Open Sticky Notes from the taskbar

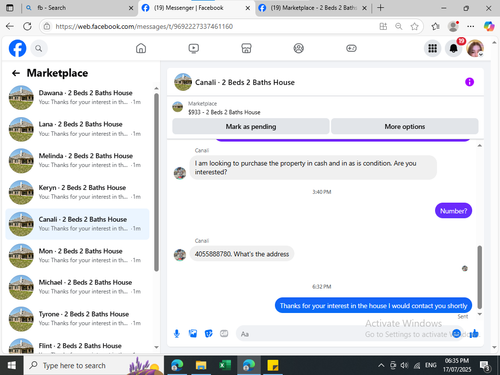[273, 365]
